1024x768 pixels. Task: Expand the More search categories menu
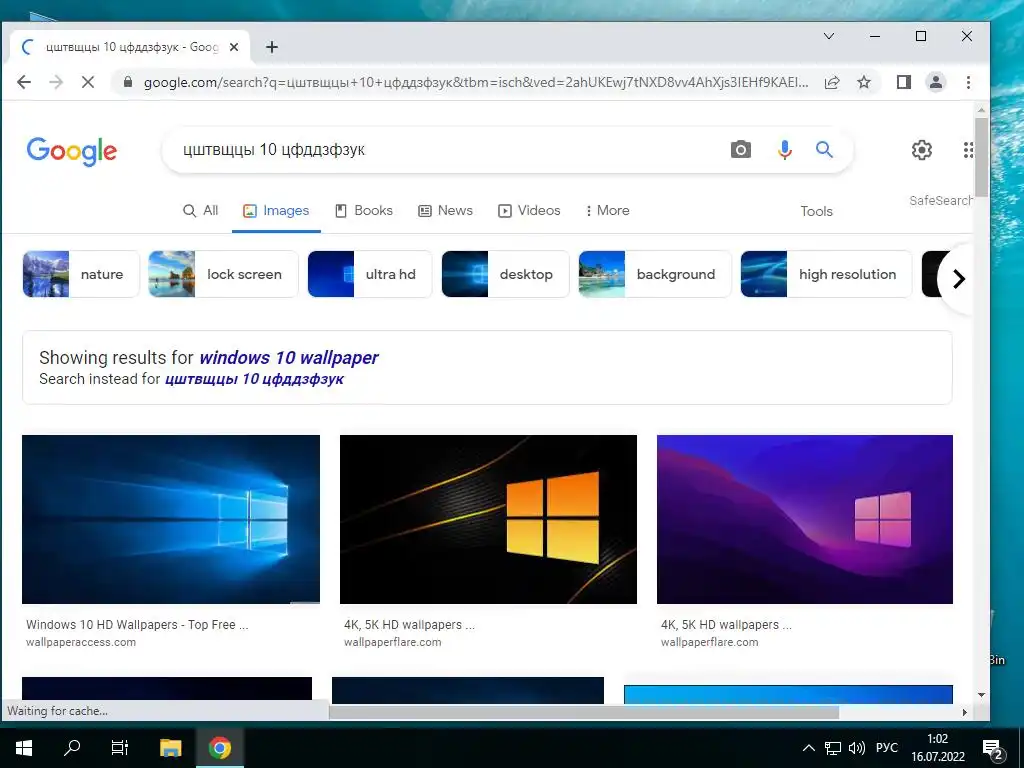(607, 210)
